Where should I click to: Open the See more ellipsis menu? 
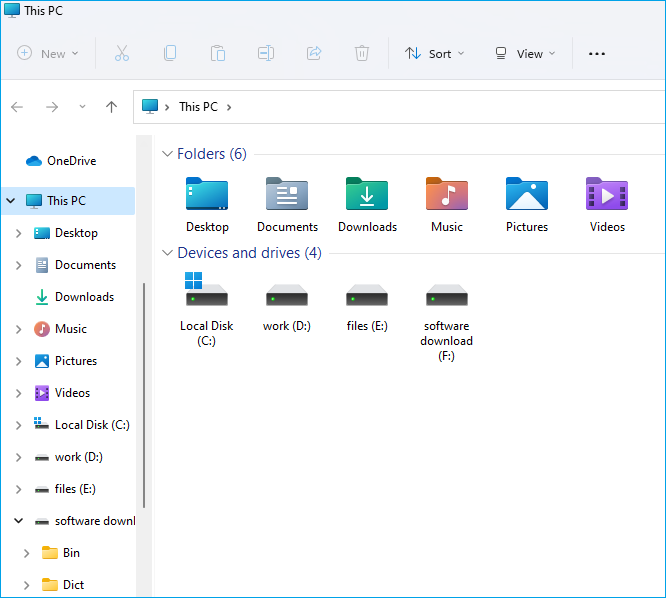click(x=597, y=54)
